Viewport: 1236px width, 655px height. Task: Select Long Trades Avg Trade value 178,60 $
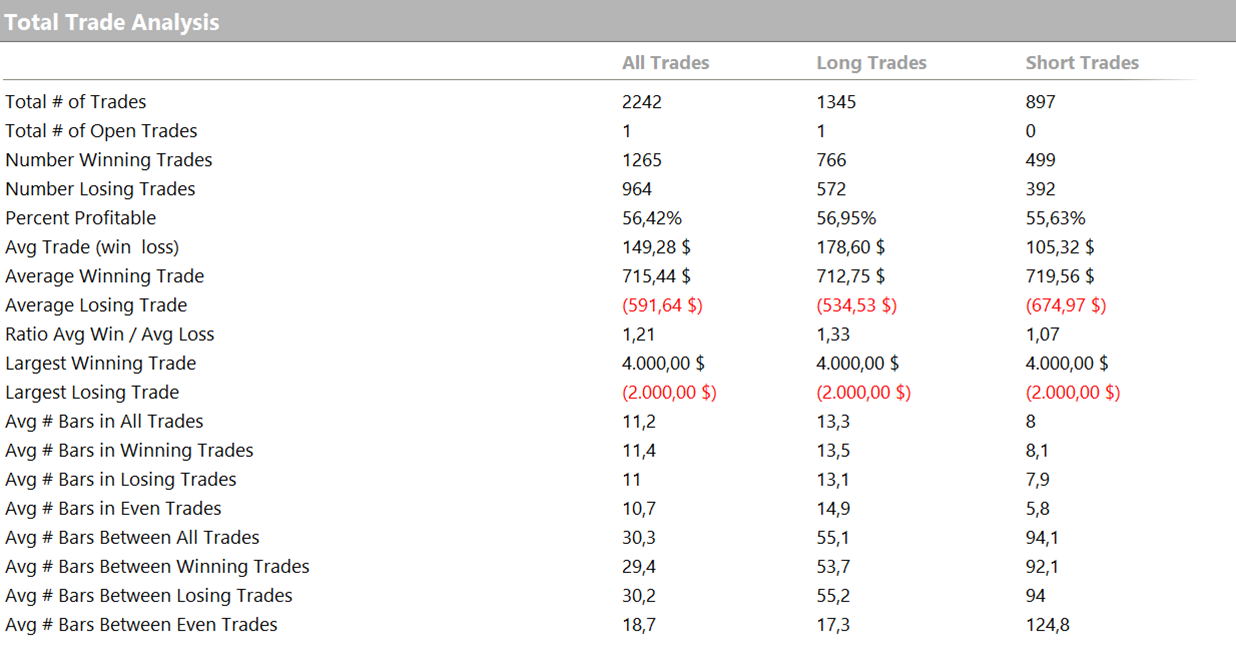pyautogui.click(x=850, y=247)
